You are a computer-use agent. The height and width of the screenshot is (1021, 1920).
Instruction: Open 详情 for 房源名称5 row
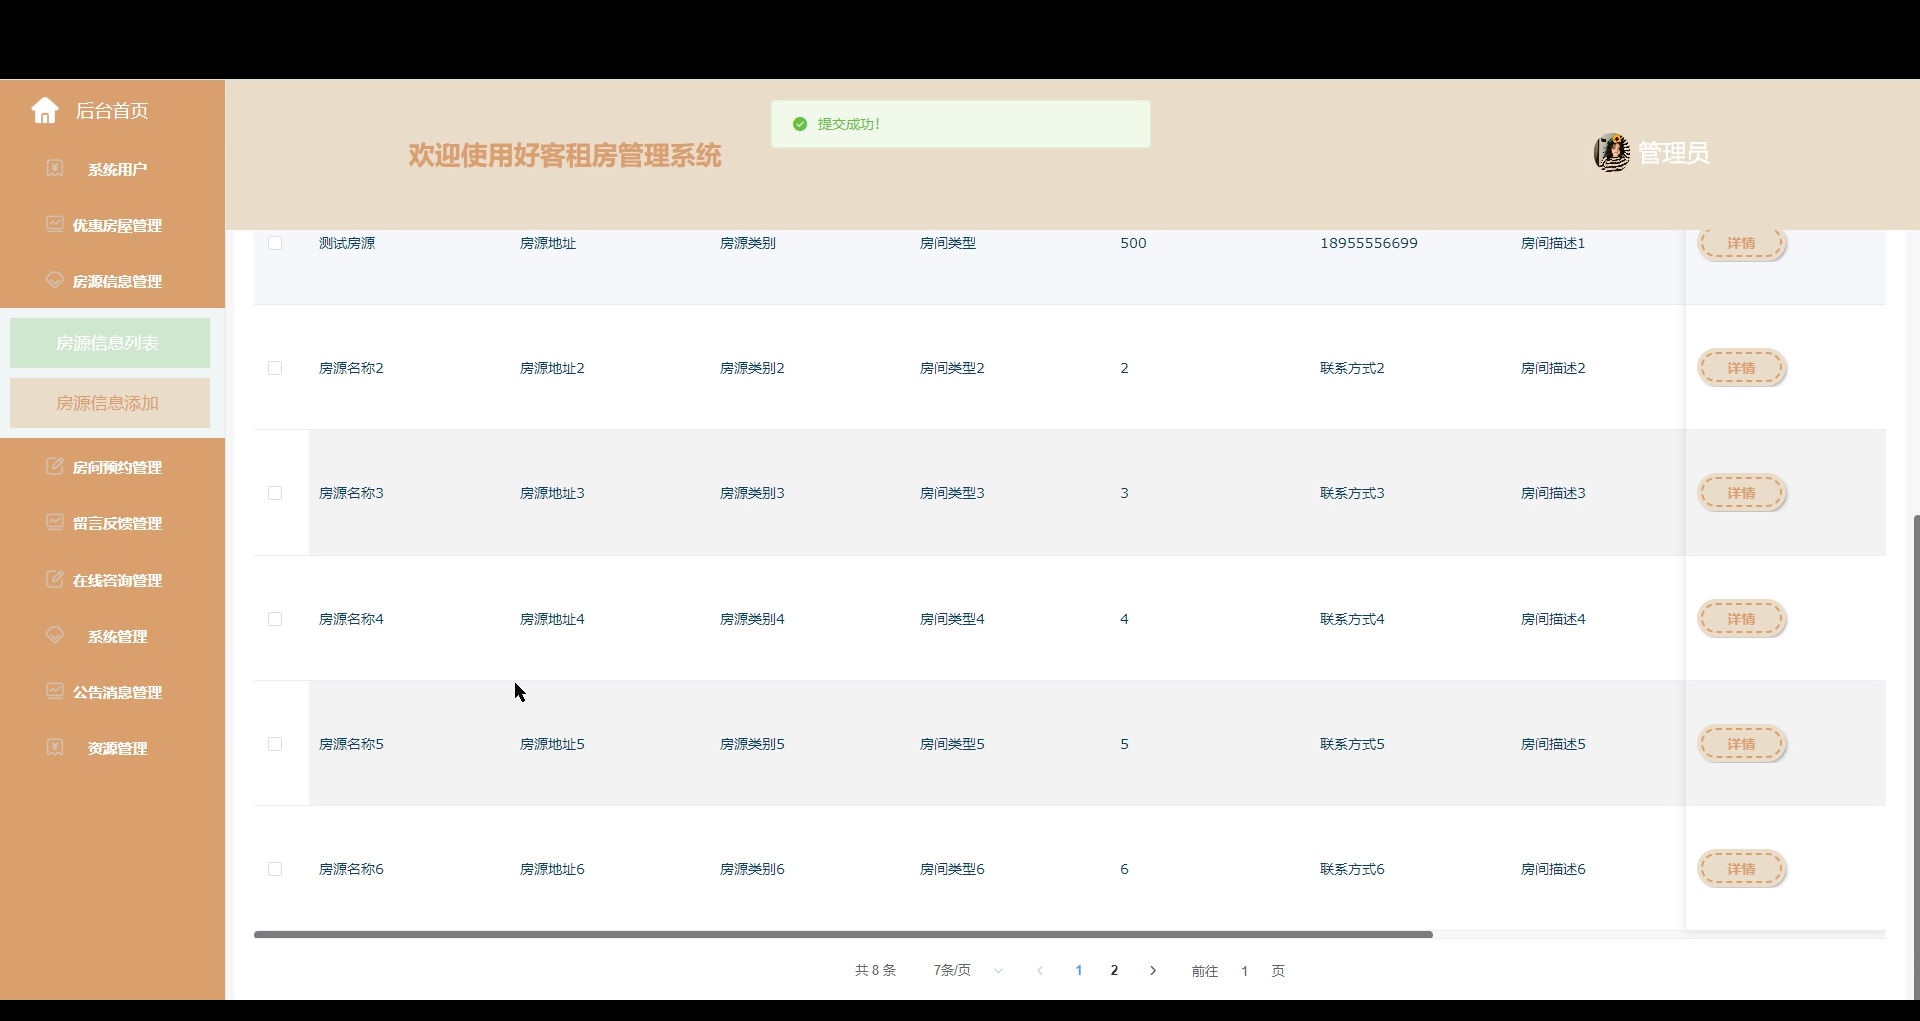pos(1741,744)
